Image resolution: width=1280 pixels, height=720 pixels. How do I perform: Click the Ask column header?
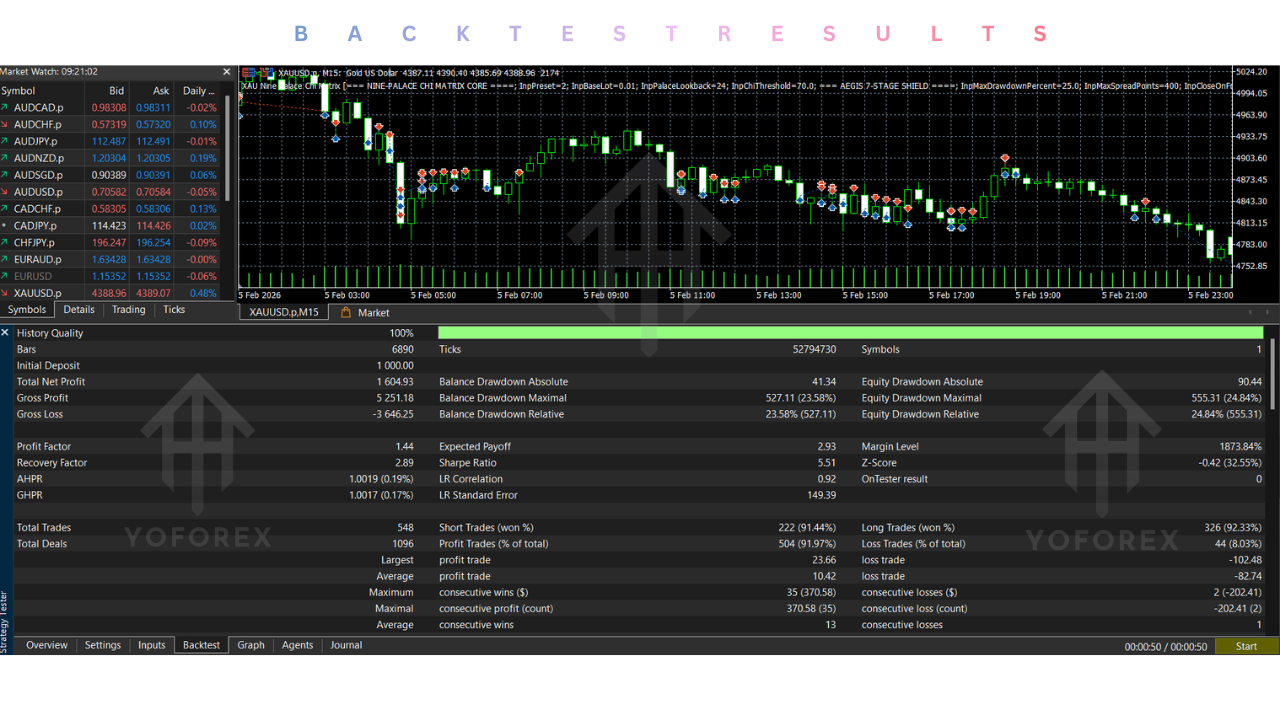click(x=161, y=91)
